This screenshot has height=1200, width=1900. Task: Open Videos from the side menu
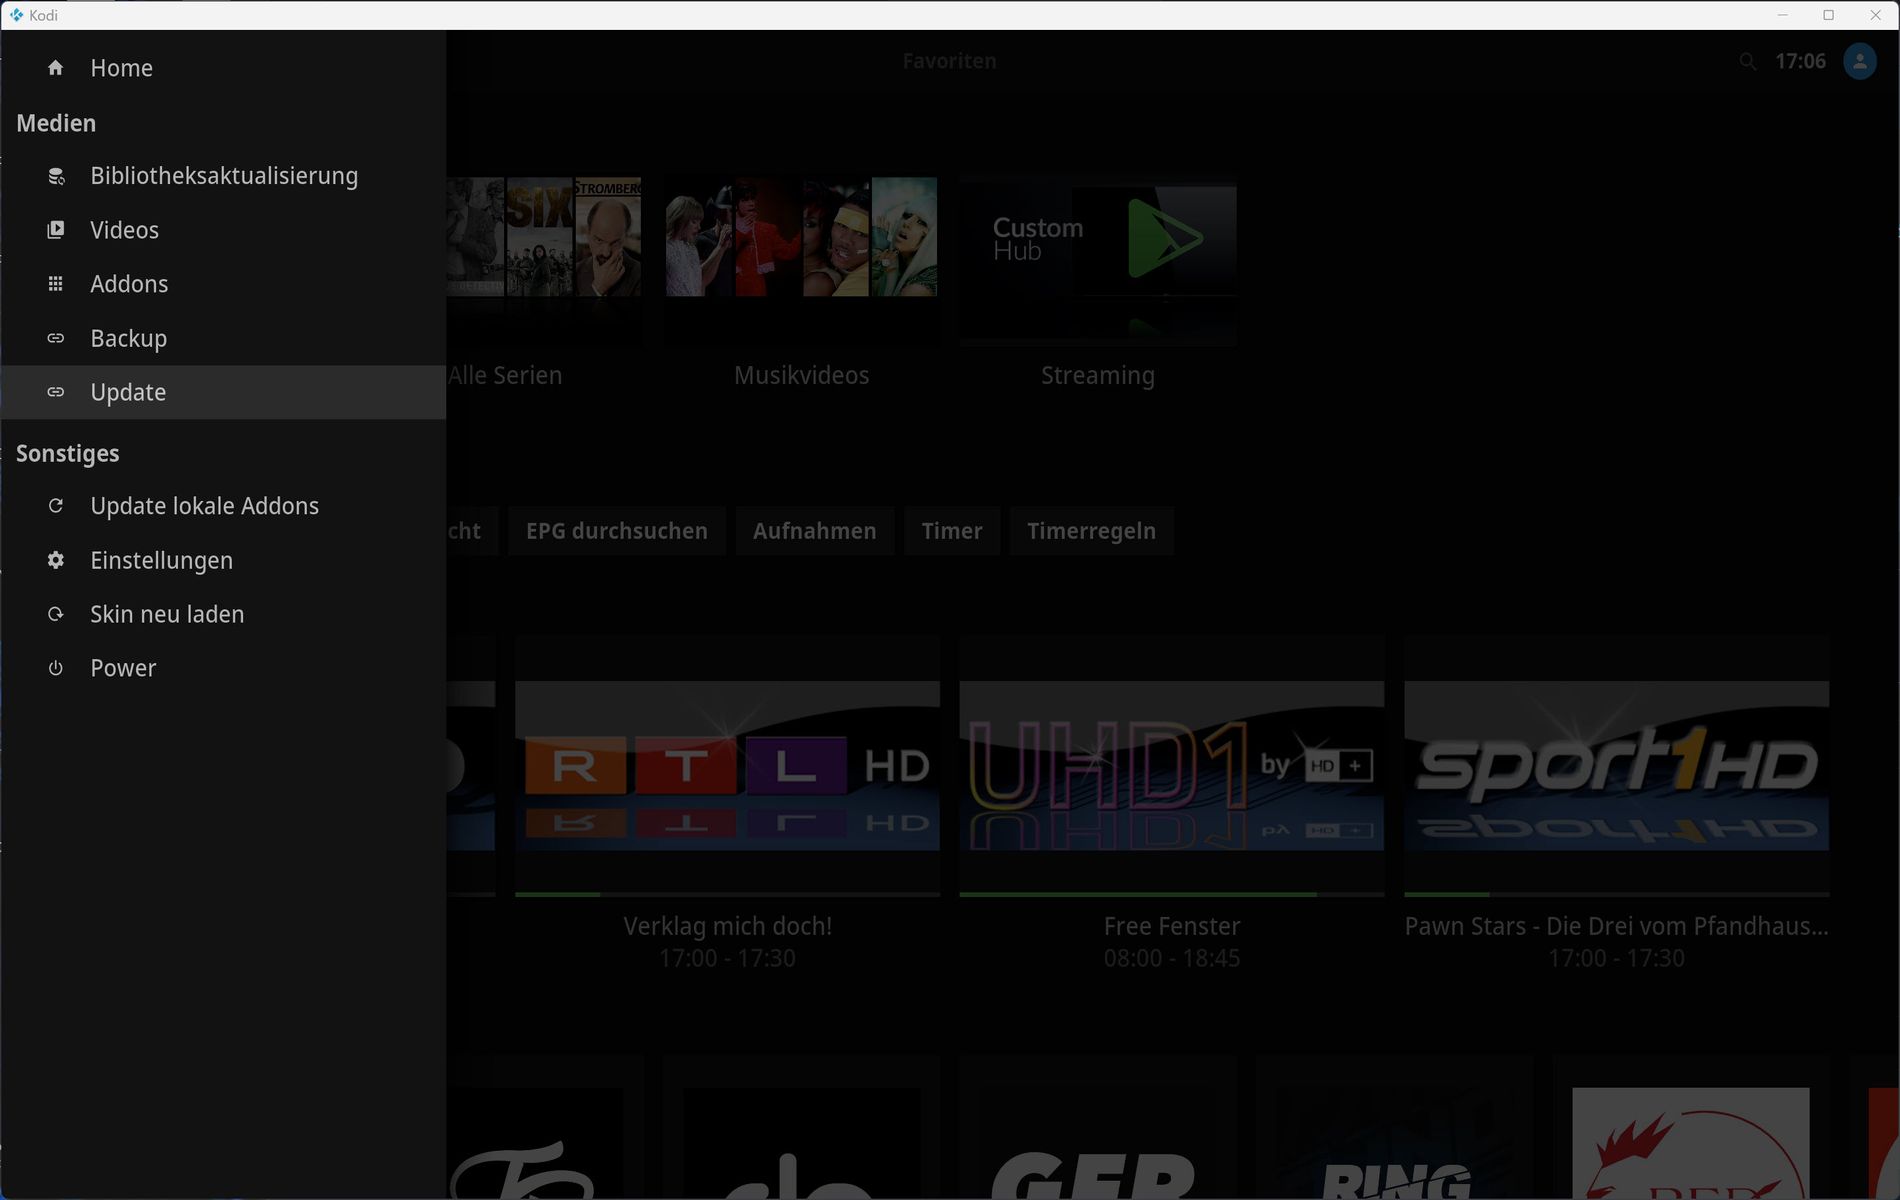[x=223, y=230]
